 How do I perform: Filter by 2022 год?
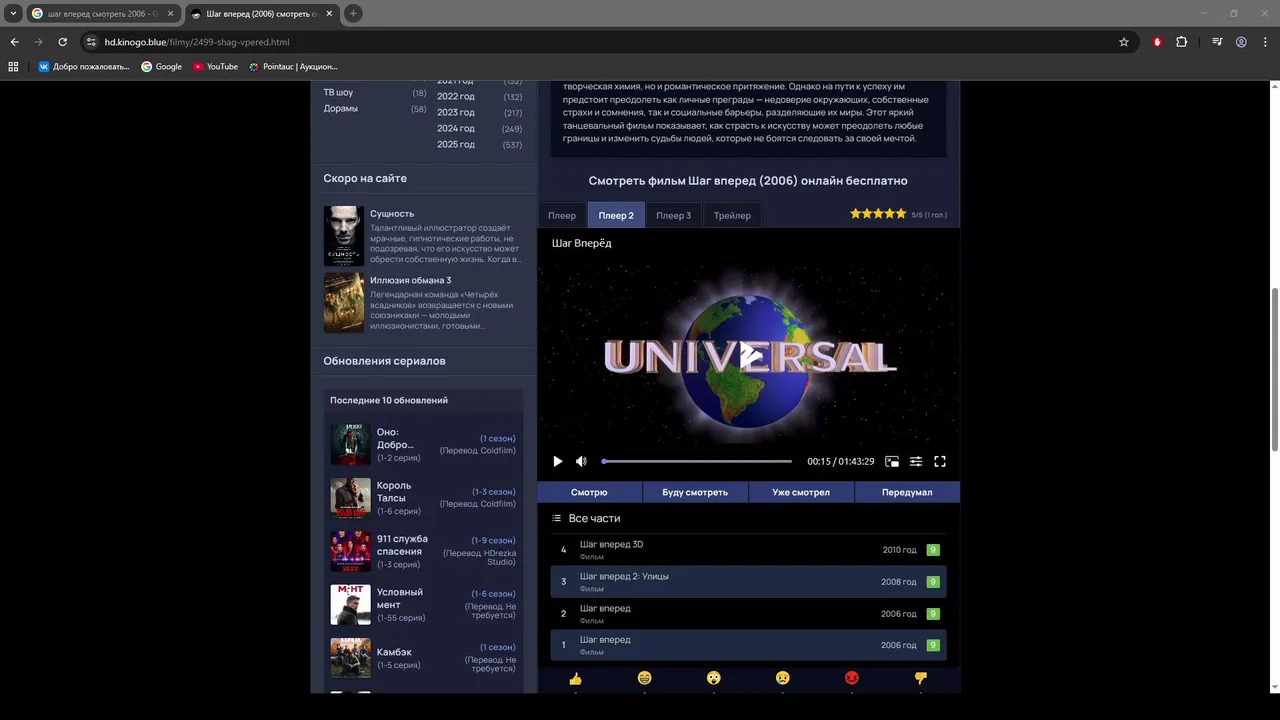coord(456,96)
